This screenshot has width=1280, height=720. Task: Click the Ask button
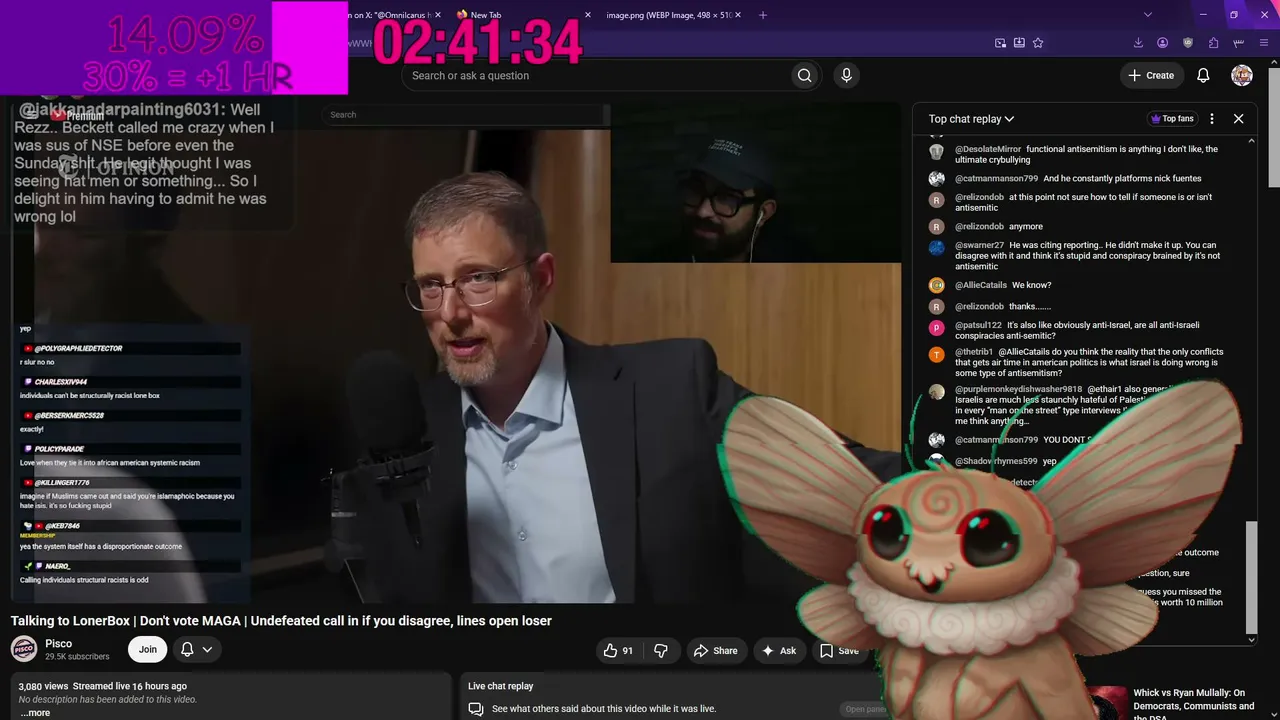(x=779, y=650)
